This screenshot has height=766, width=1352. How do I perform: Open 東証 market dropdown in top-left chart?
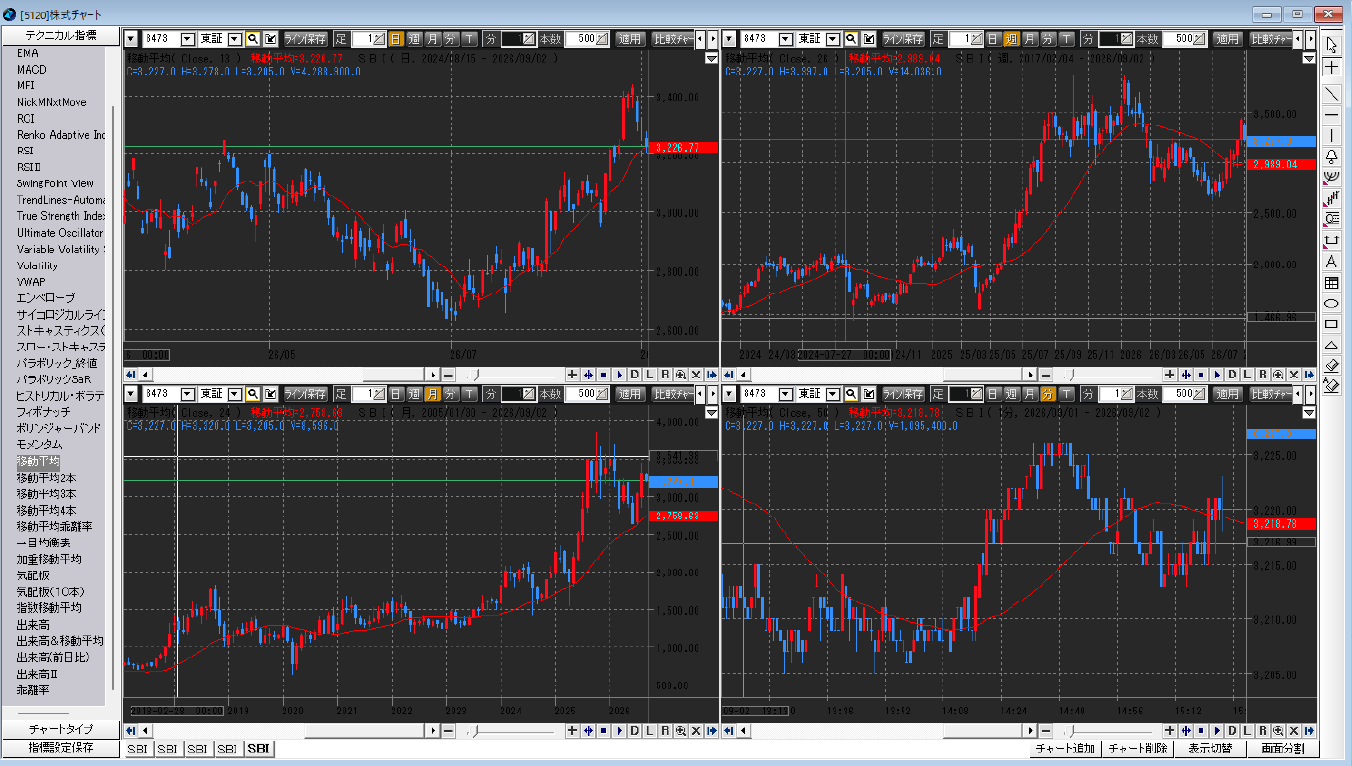point(235,39)
